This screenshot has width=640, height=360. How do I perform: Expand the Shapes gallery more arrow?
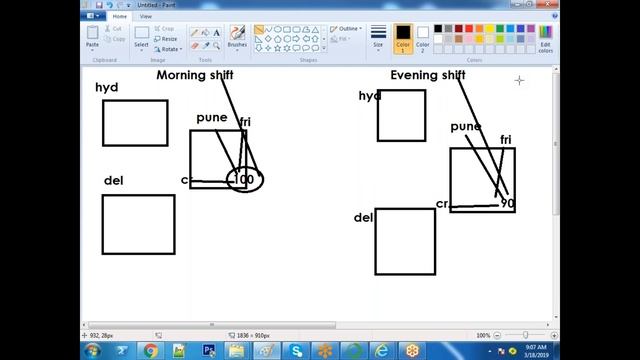[324, 48]
